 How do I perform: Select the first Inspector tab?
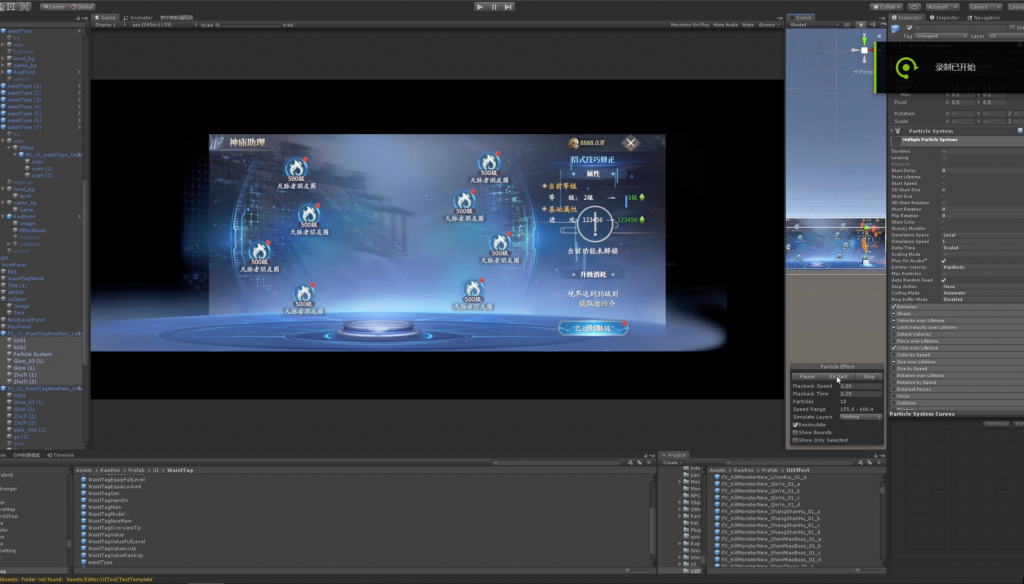click(907, 18)
